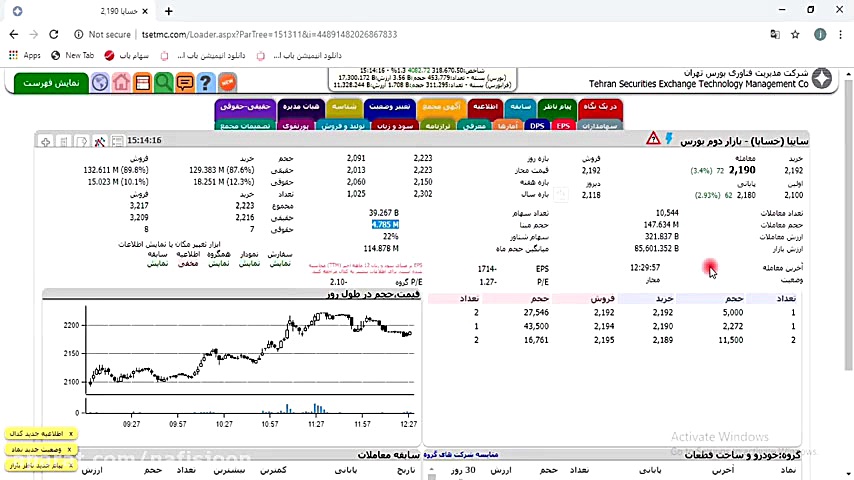Open the تصمیمات مجمع tab
Image resolution: width=854 pixels, height=480 pixels.
(245, 126)
